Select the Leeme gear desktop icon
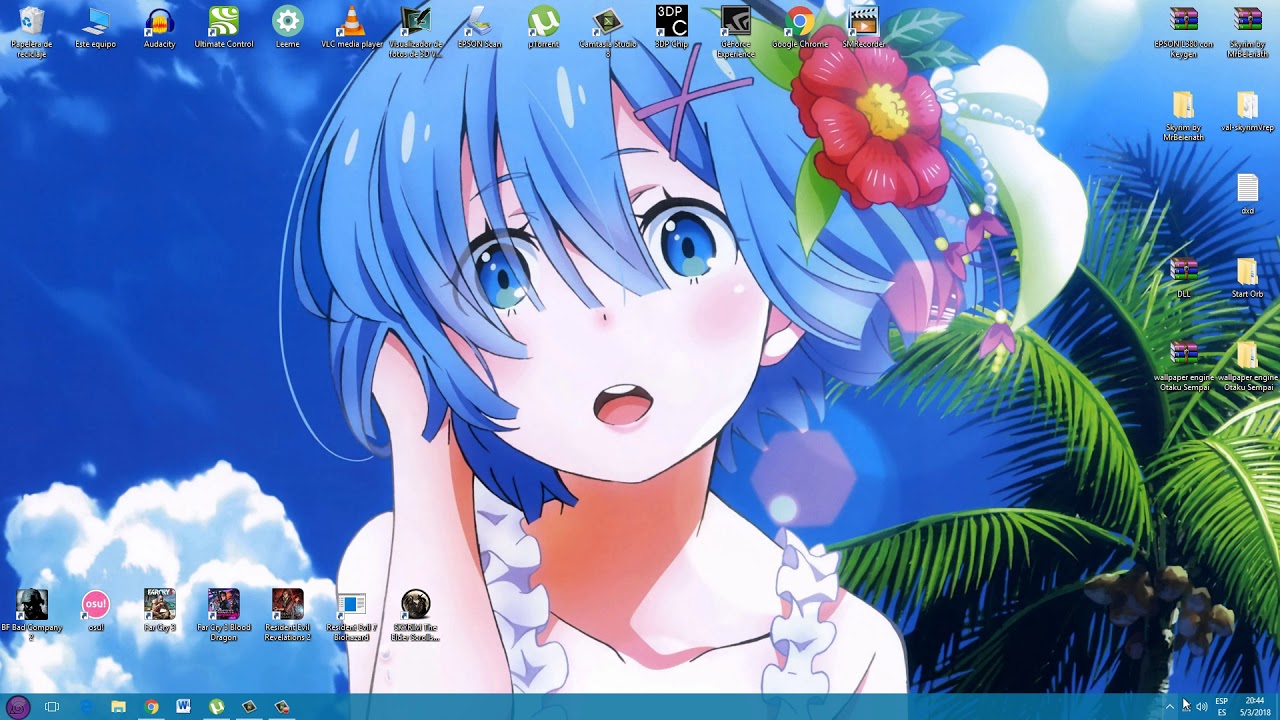This screenshot has height=720, width=1280. [x=288, y=28]
